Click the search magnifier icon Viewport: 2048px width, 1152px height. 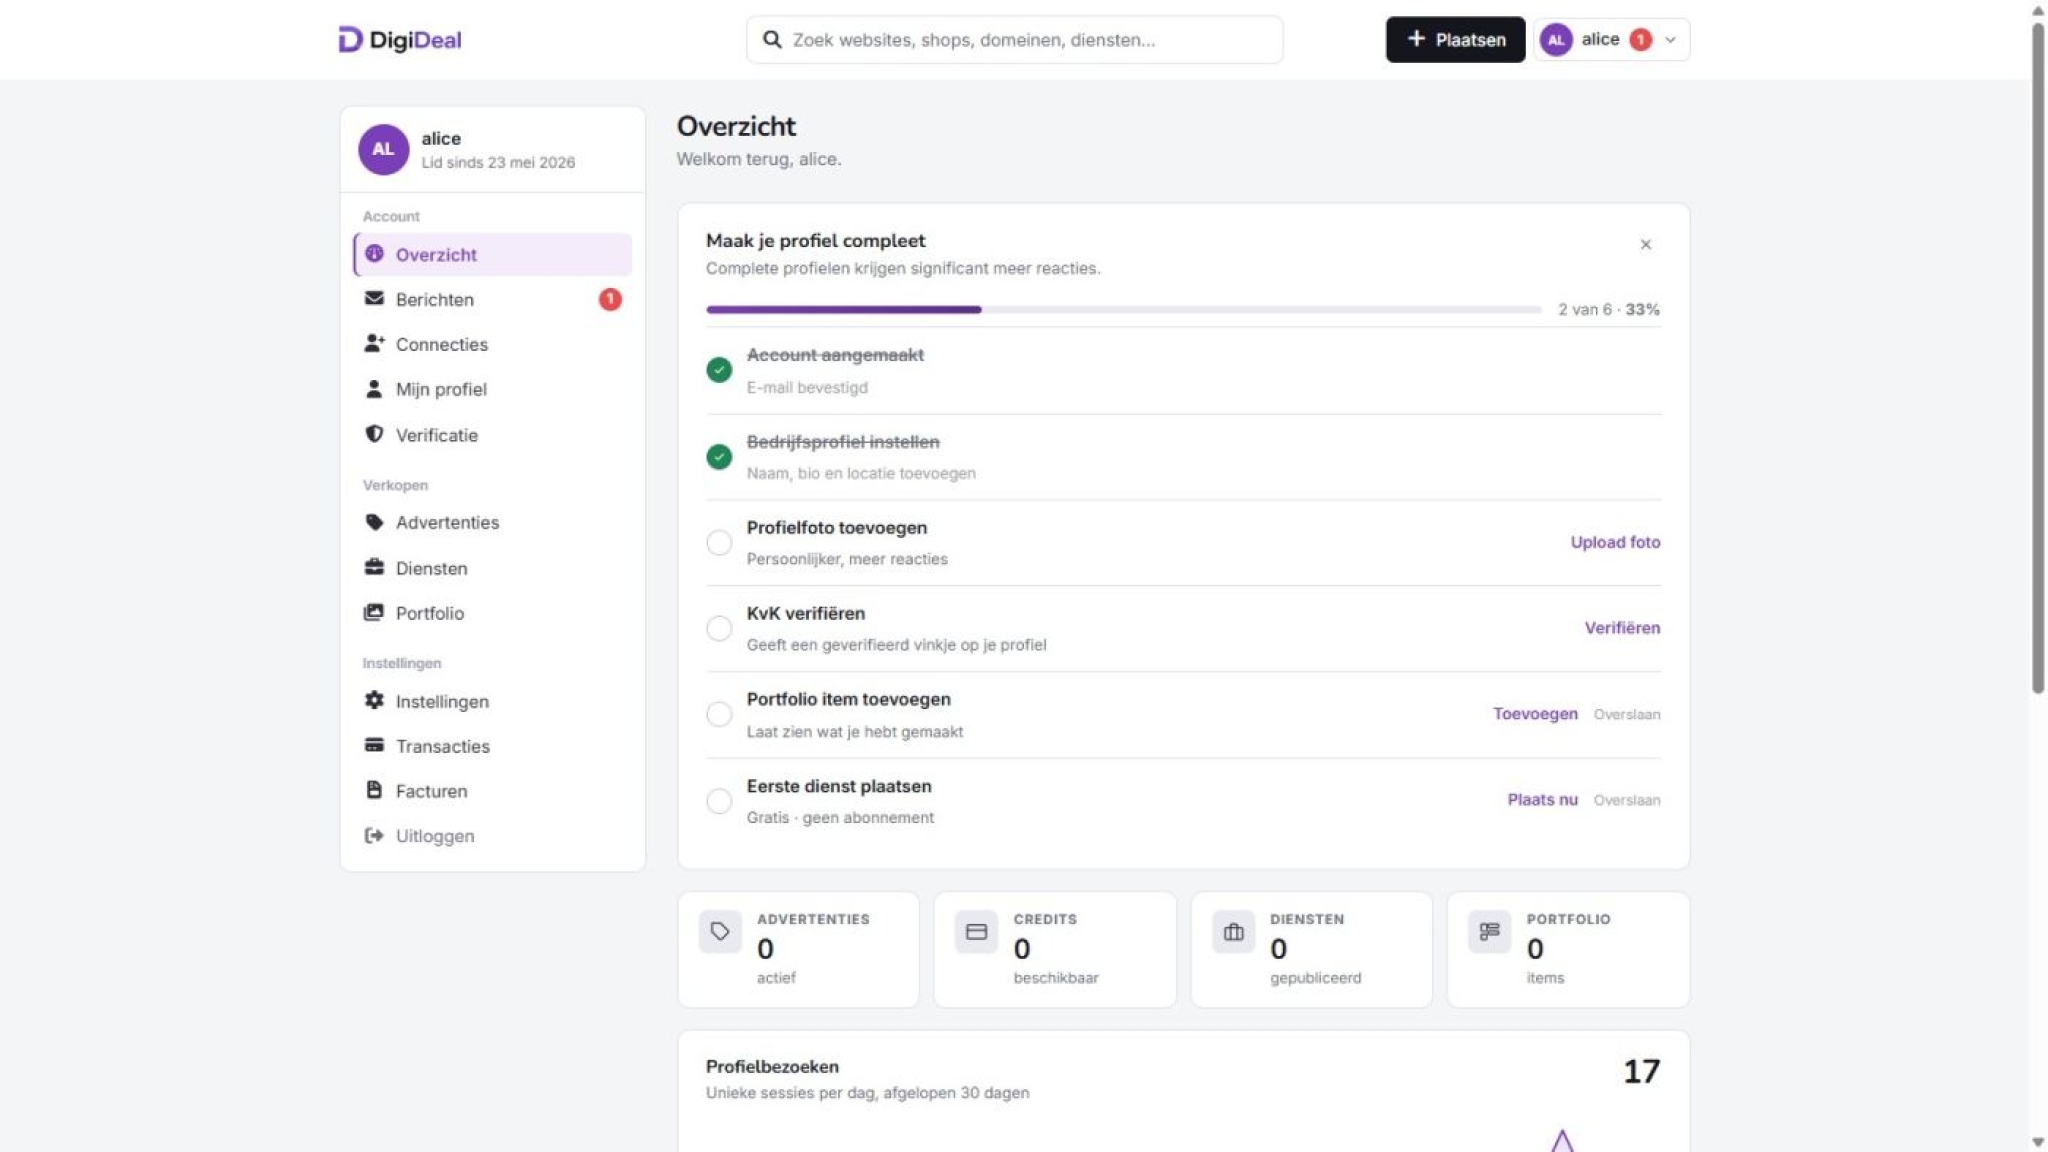coord(772,39)
